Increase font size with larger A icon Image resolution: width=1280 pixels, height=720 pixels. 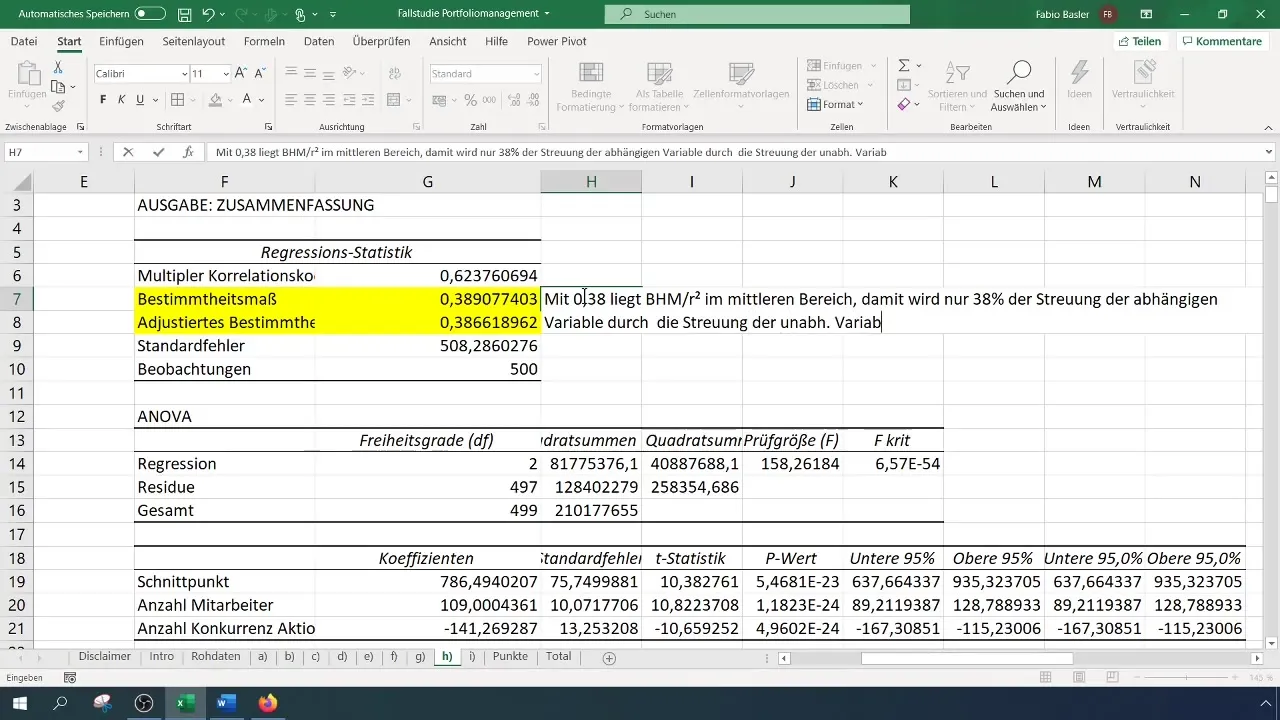[x=241, y=74]
